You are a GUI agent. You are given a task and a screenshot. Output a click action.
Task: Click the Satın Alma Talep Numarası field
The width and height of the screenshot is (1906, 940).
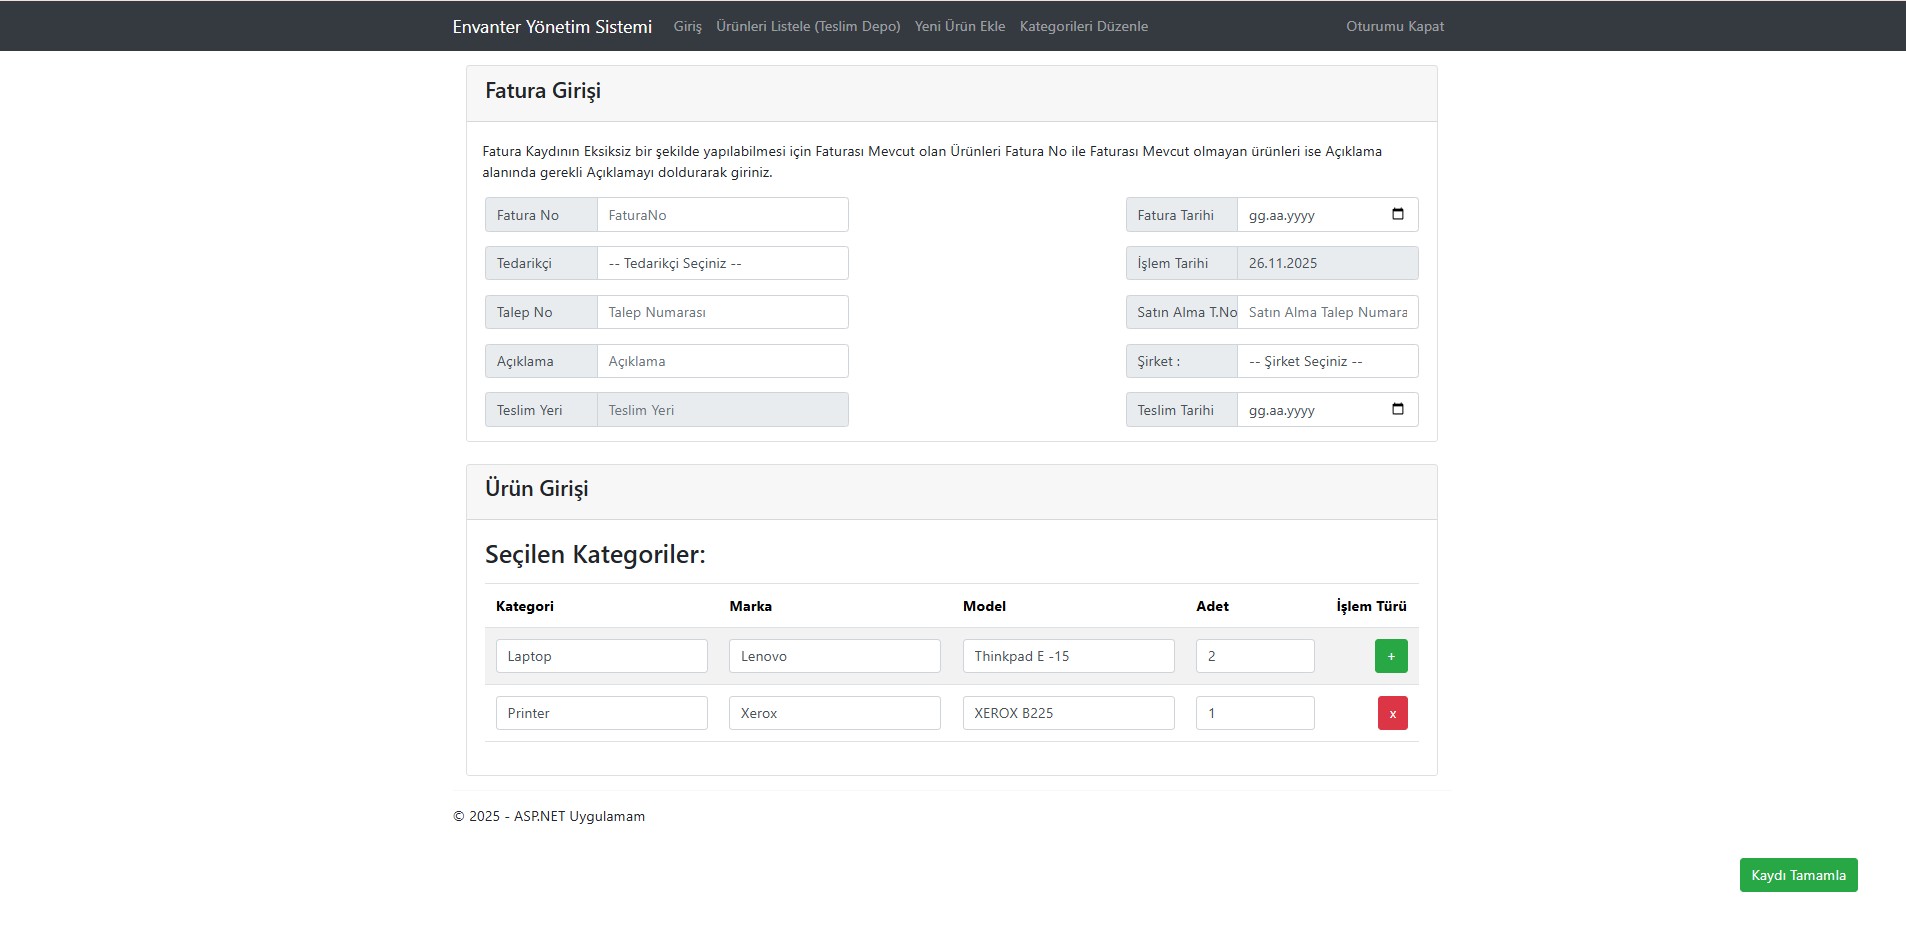[x=1327, y=312]
